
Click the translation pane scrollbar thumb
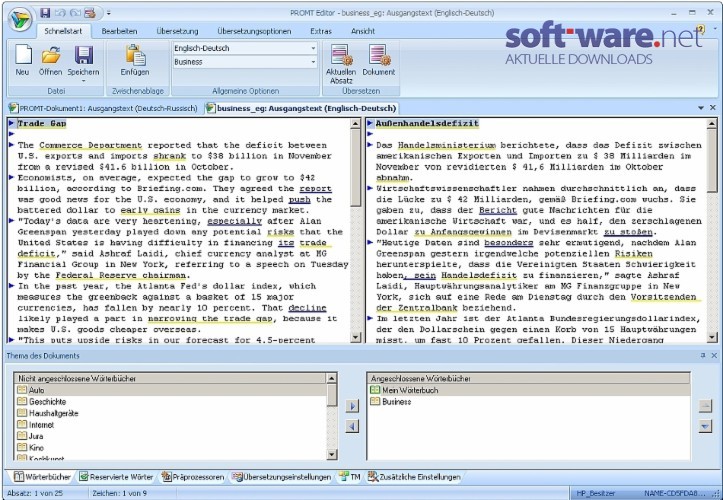[712, 160]
